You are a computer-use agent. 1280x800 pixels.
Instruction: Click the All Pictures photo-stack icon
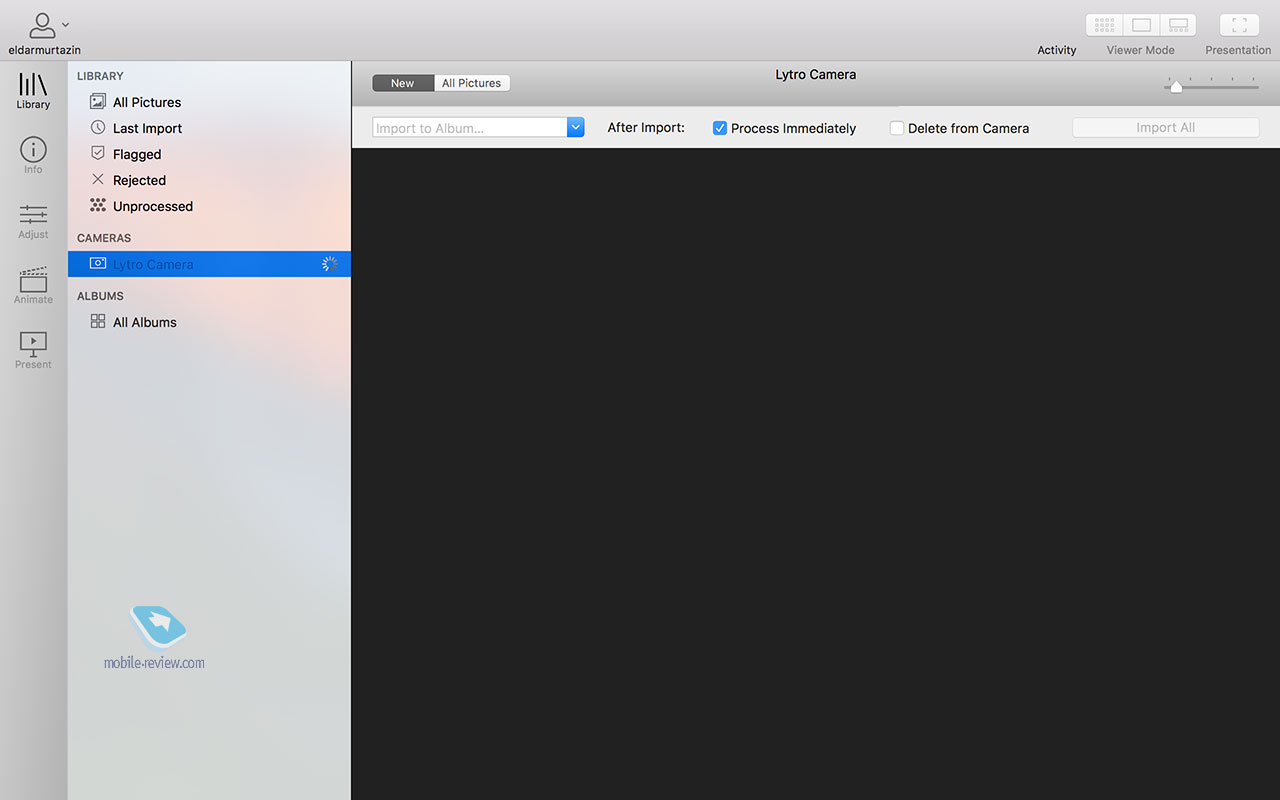[98, 101]
